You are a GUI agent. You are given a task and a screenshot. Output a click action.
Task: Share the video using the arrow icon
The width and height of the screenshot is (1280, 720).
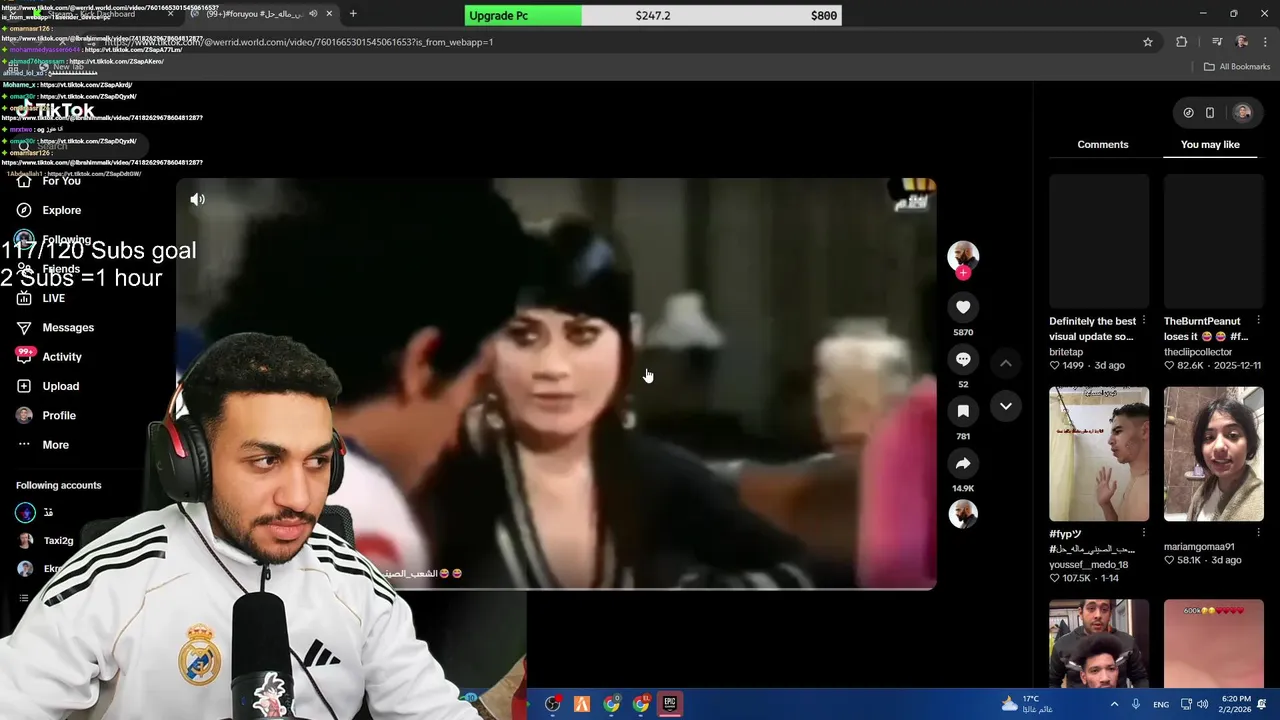coord(963,463)
